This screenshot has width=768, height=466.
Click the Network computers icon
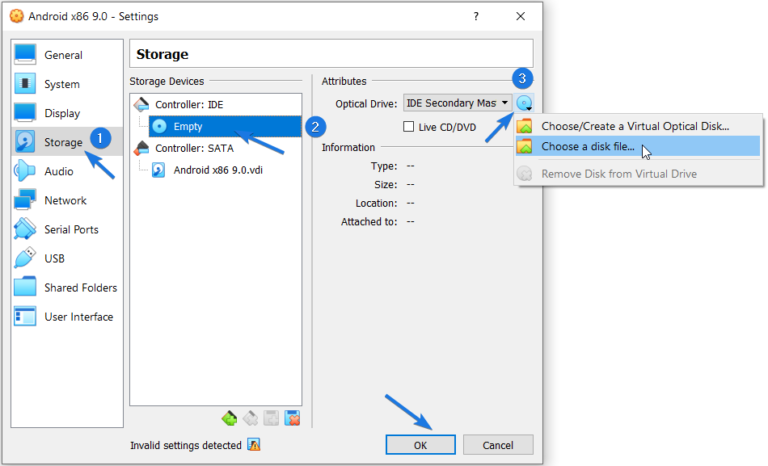point(25,200)
